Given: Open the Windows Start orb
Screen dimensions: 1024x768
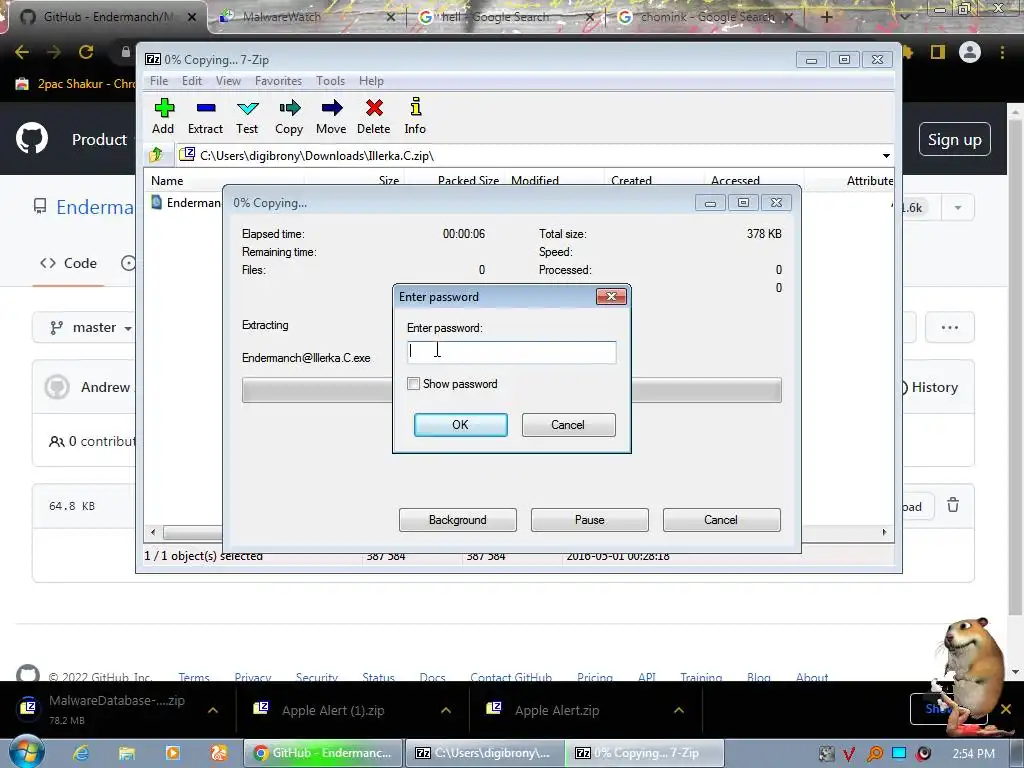Looking at the screenshot, I should click(27, 752).
